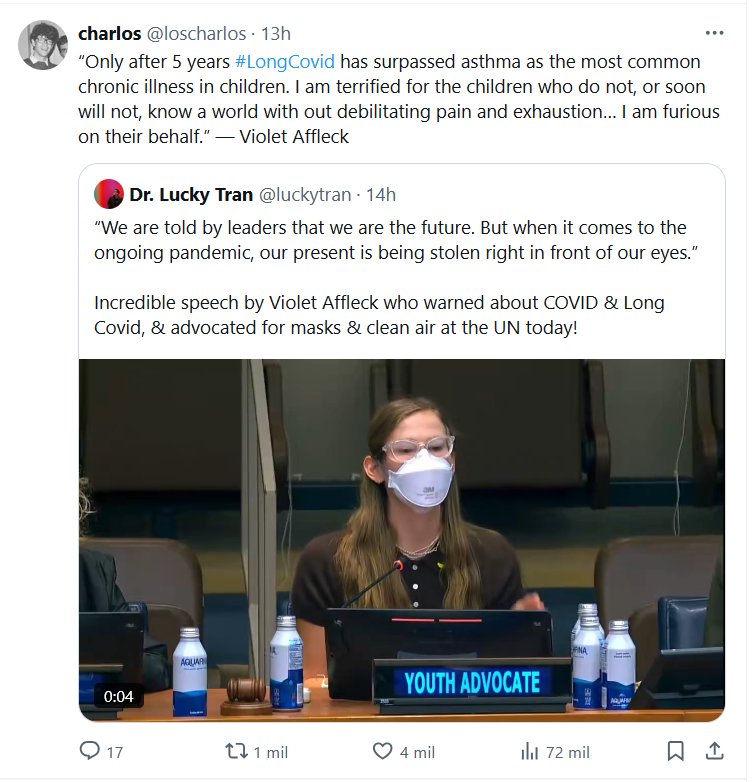Screen dimensions: 754x782
Task: Open the three-dot more options menu
Action: point(714,32)
